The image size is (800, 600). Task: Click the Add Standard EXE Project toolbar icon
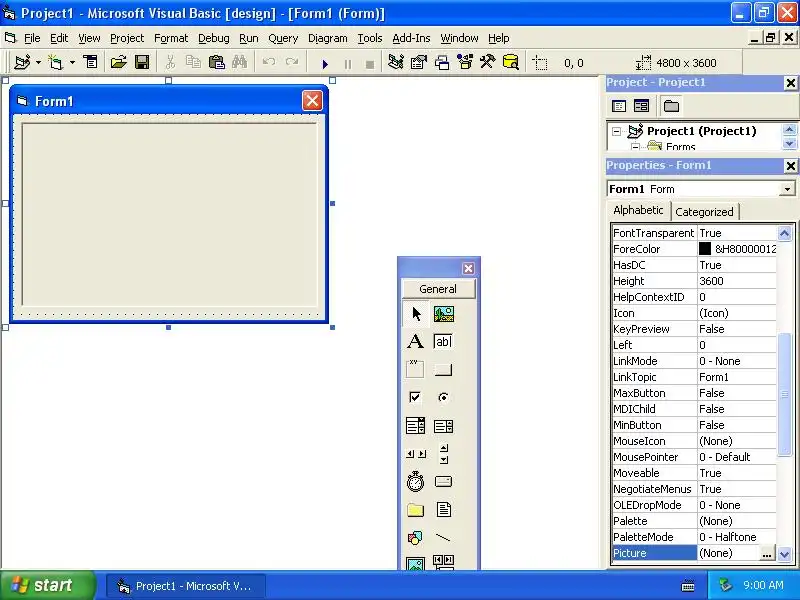22,63
